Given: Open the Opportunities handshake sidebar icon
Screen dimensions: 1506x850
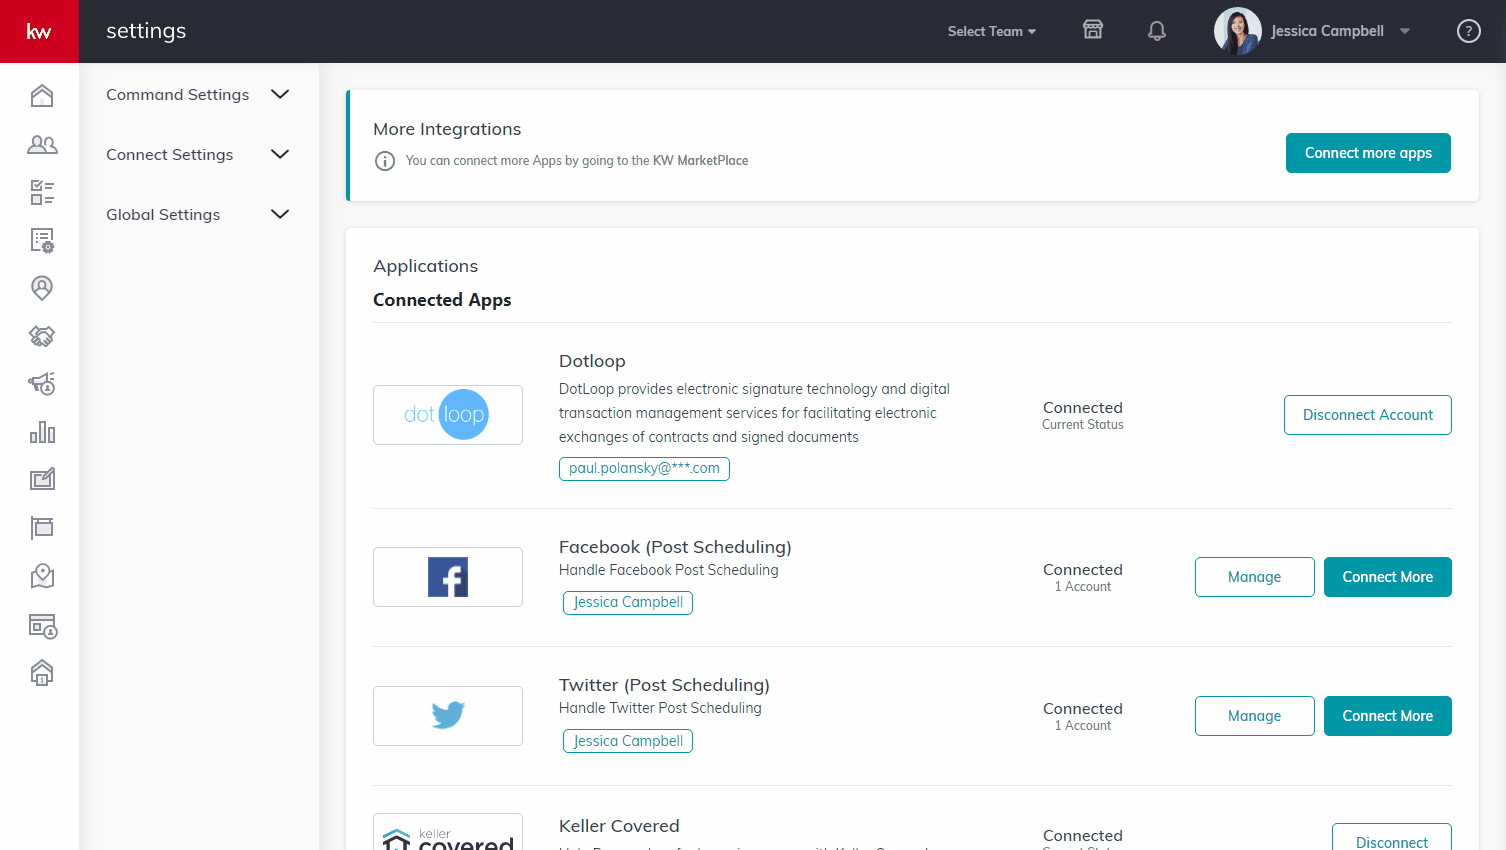Looking at the screenshot, I should (x=42, y=336).
